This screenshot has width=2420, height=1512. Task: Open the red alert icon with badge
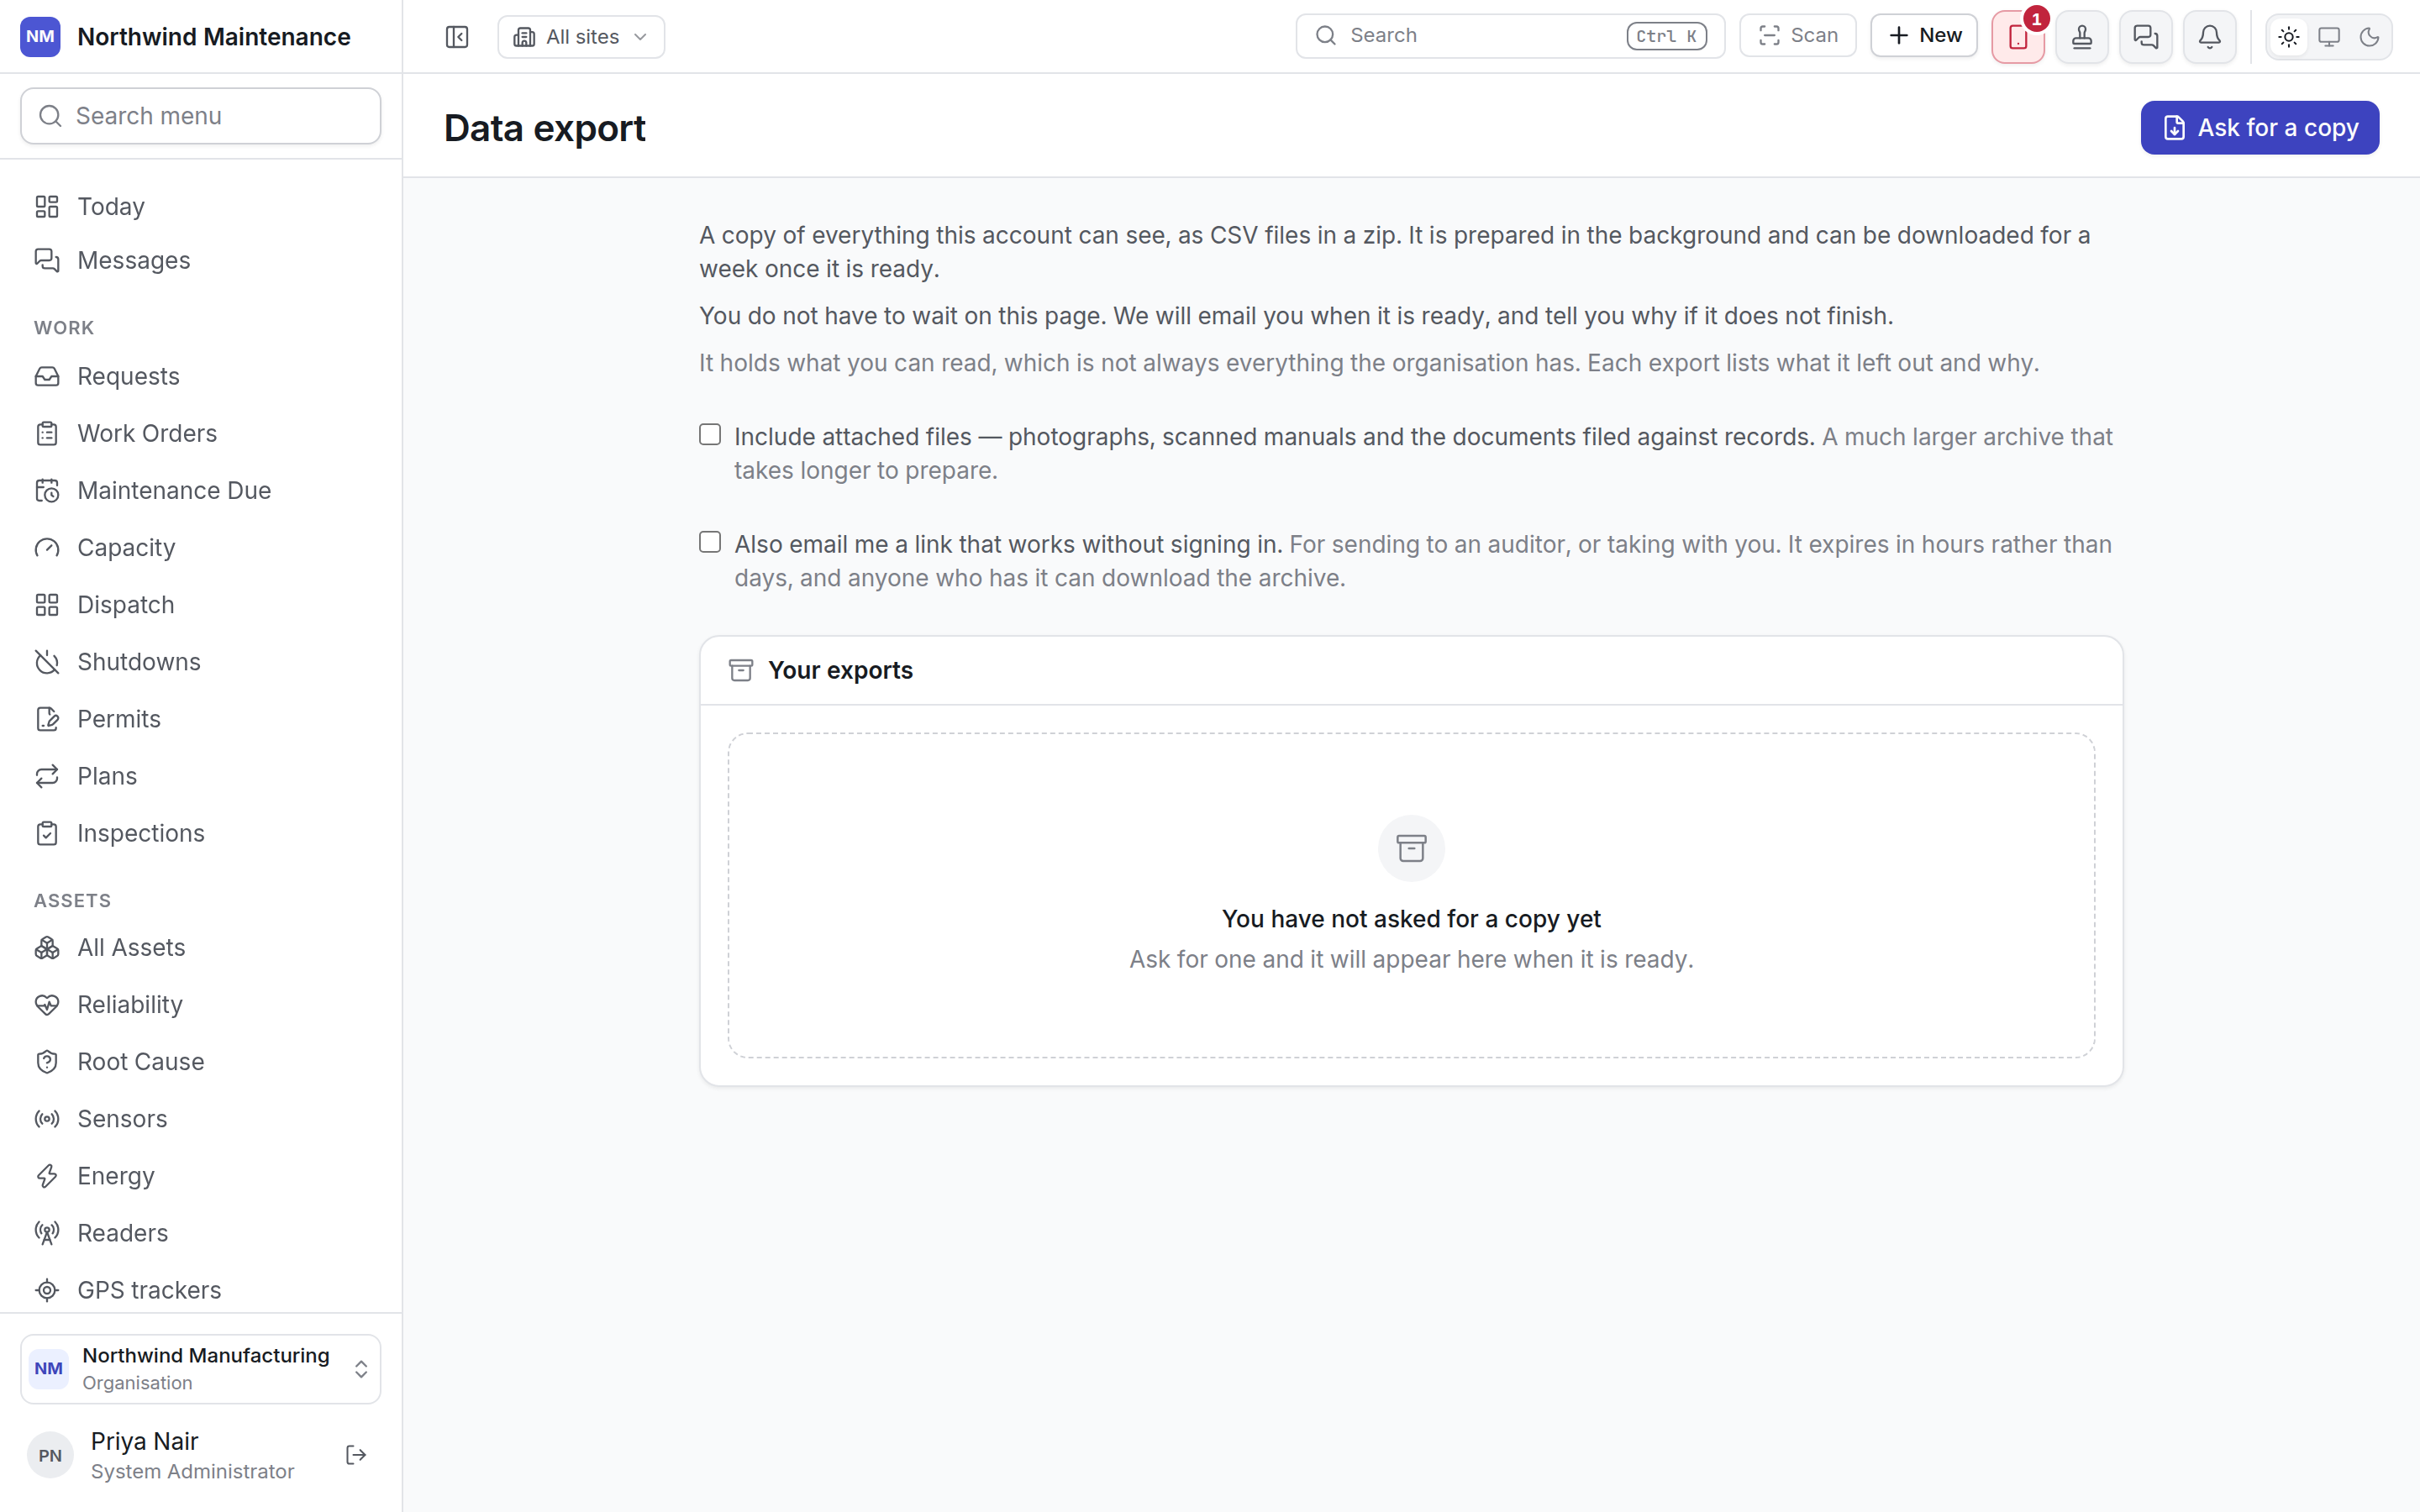pos(2018,37)
